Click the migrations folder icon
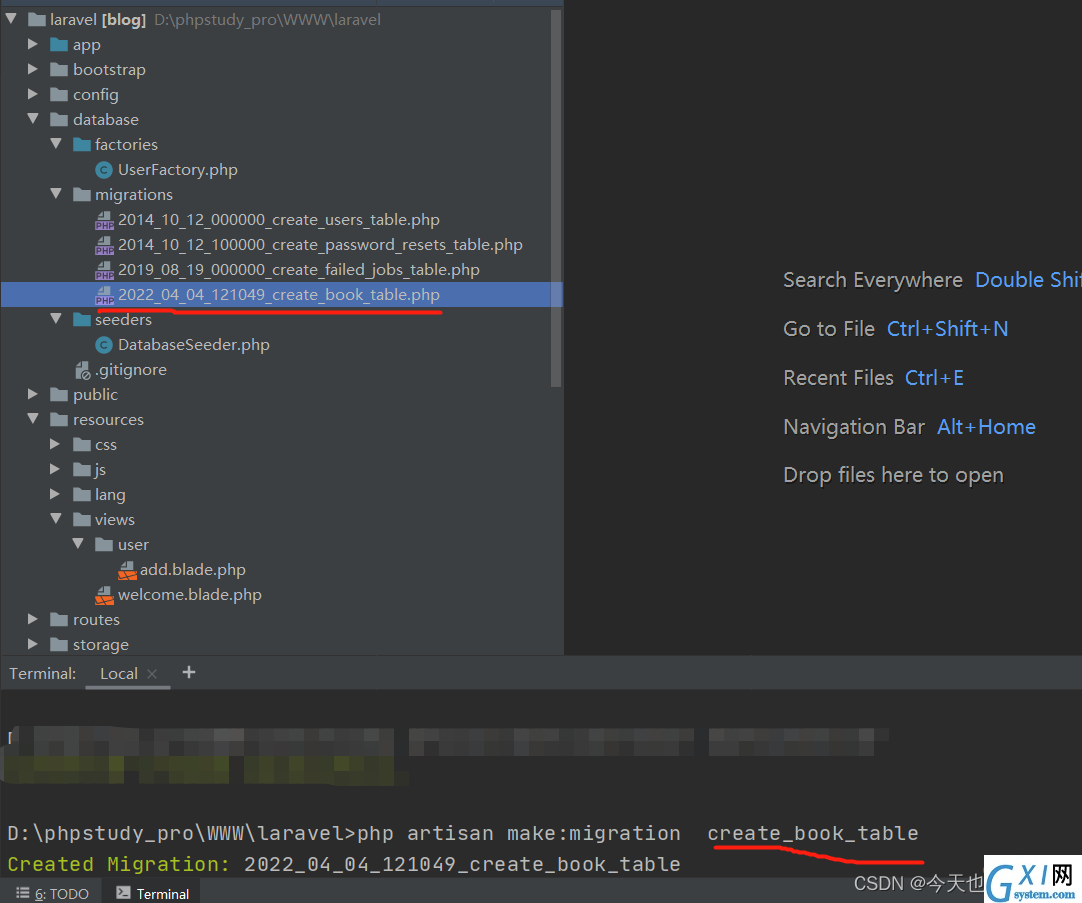The image size is (1082, 903). (x=81, y=195)
